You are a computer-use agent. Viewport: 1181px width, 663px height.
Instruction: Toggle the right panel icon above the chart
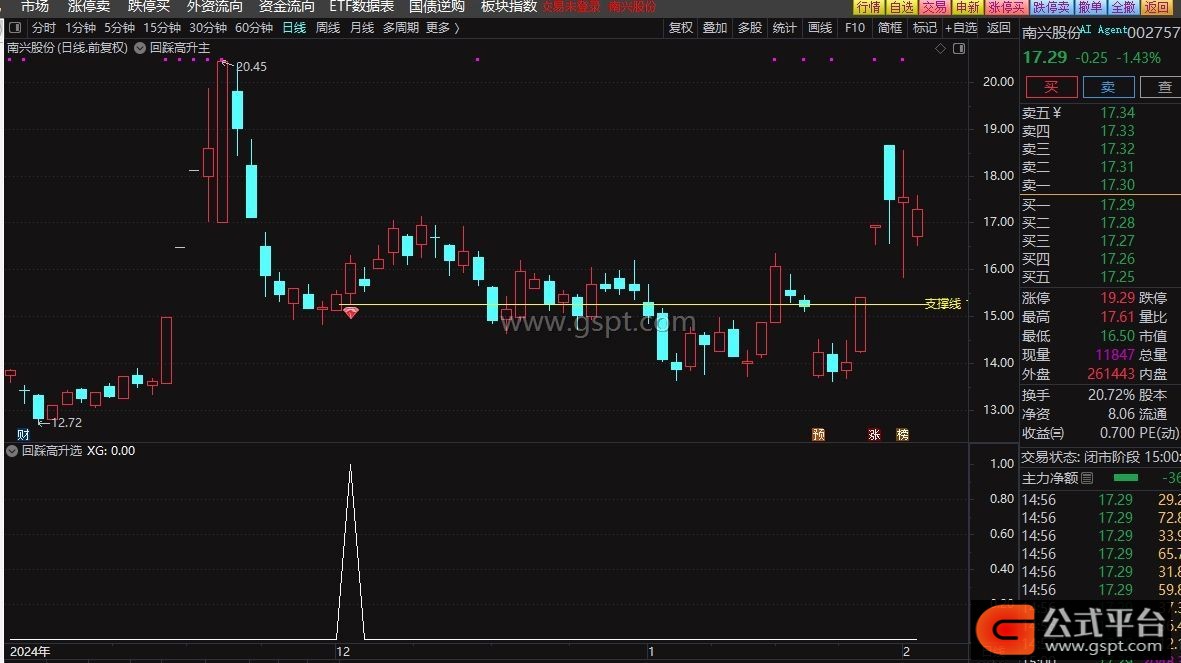point(959,48)
